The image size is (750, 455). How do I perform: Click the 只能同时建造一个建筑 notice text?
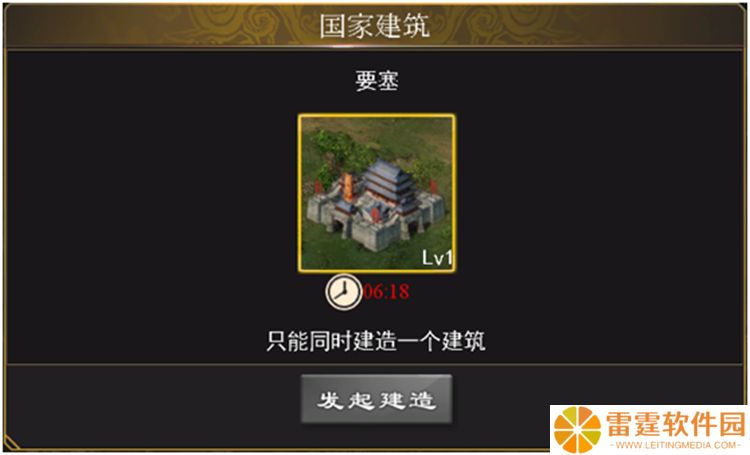point(376,342)
